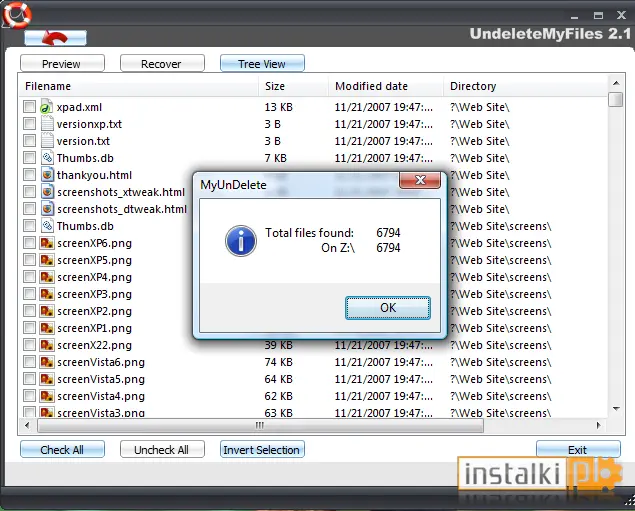This screenshot has height=511, width=635.
Task: Click the screenshots_dtweak.html file icon
Action: coord(47,209)
